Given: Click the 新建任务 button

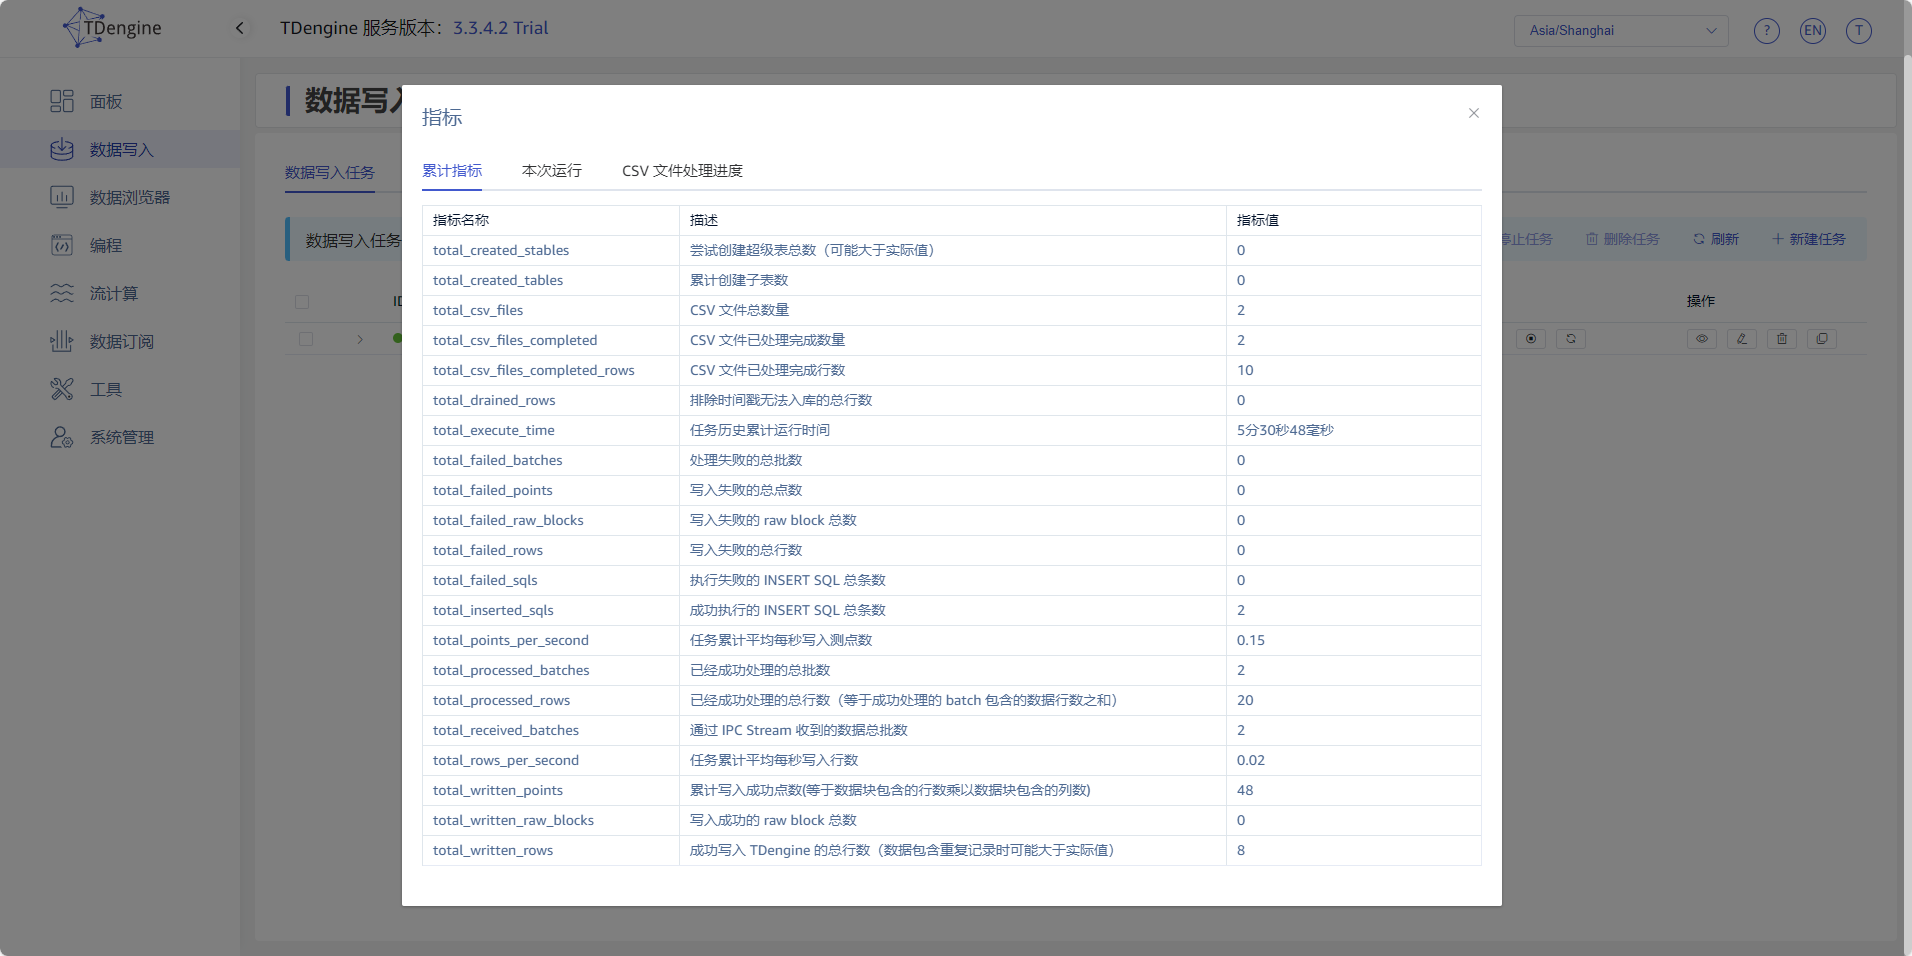Looking at the screenshot, I should point(1808,239).
